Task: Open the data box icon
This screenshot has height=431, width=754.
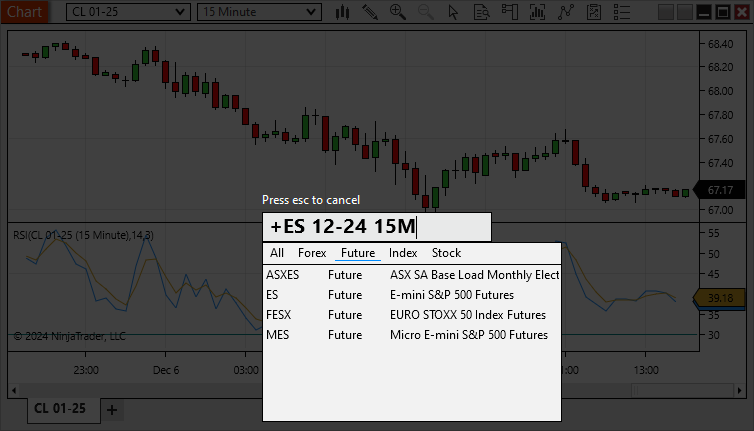Action: coord(482,12)
